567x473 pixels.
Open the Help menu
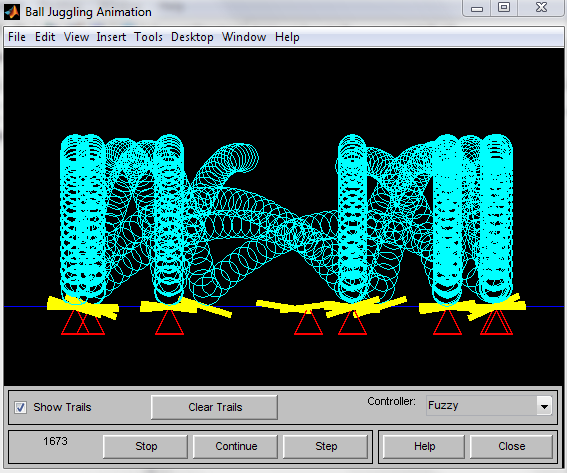pos(287,37)
